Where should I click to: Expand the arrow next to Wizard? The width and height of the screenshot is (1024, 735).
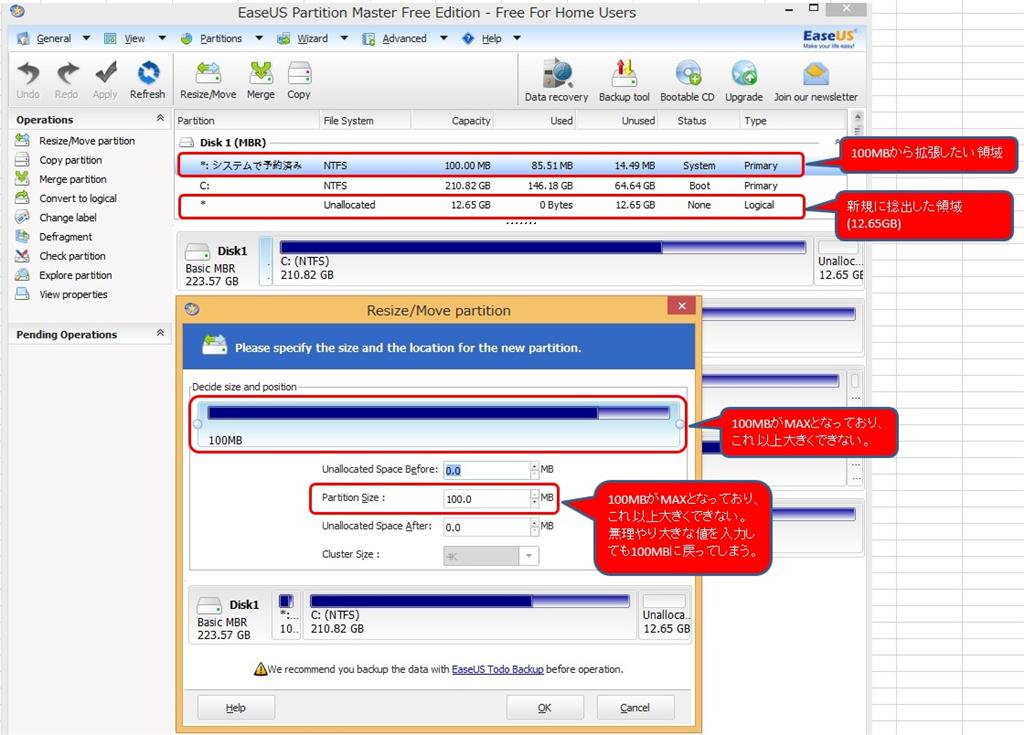(344, 38)
